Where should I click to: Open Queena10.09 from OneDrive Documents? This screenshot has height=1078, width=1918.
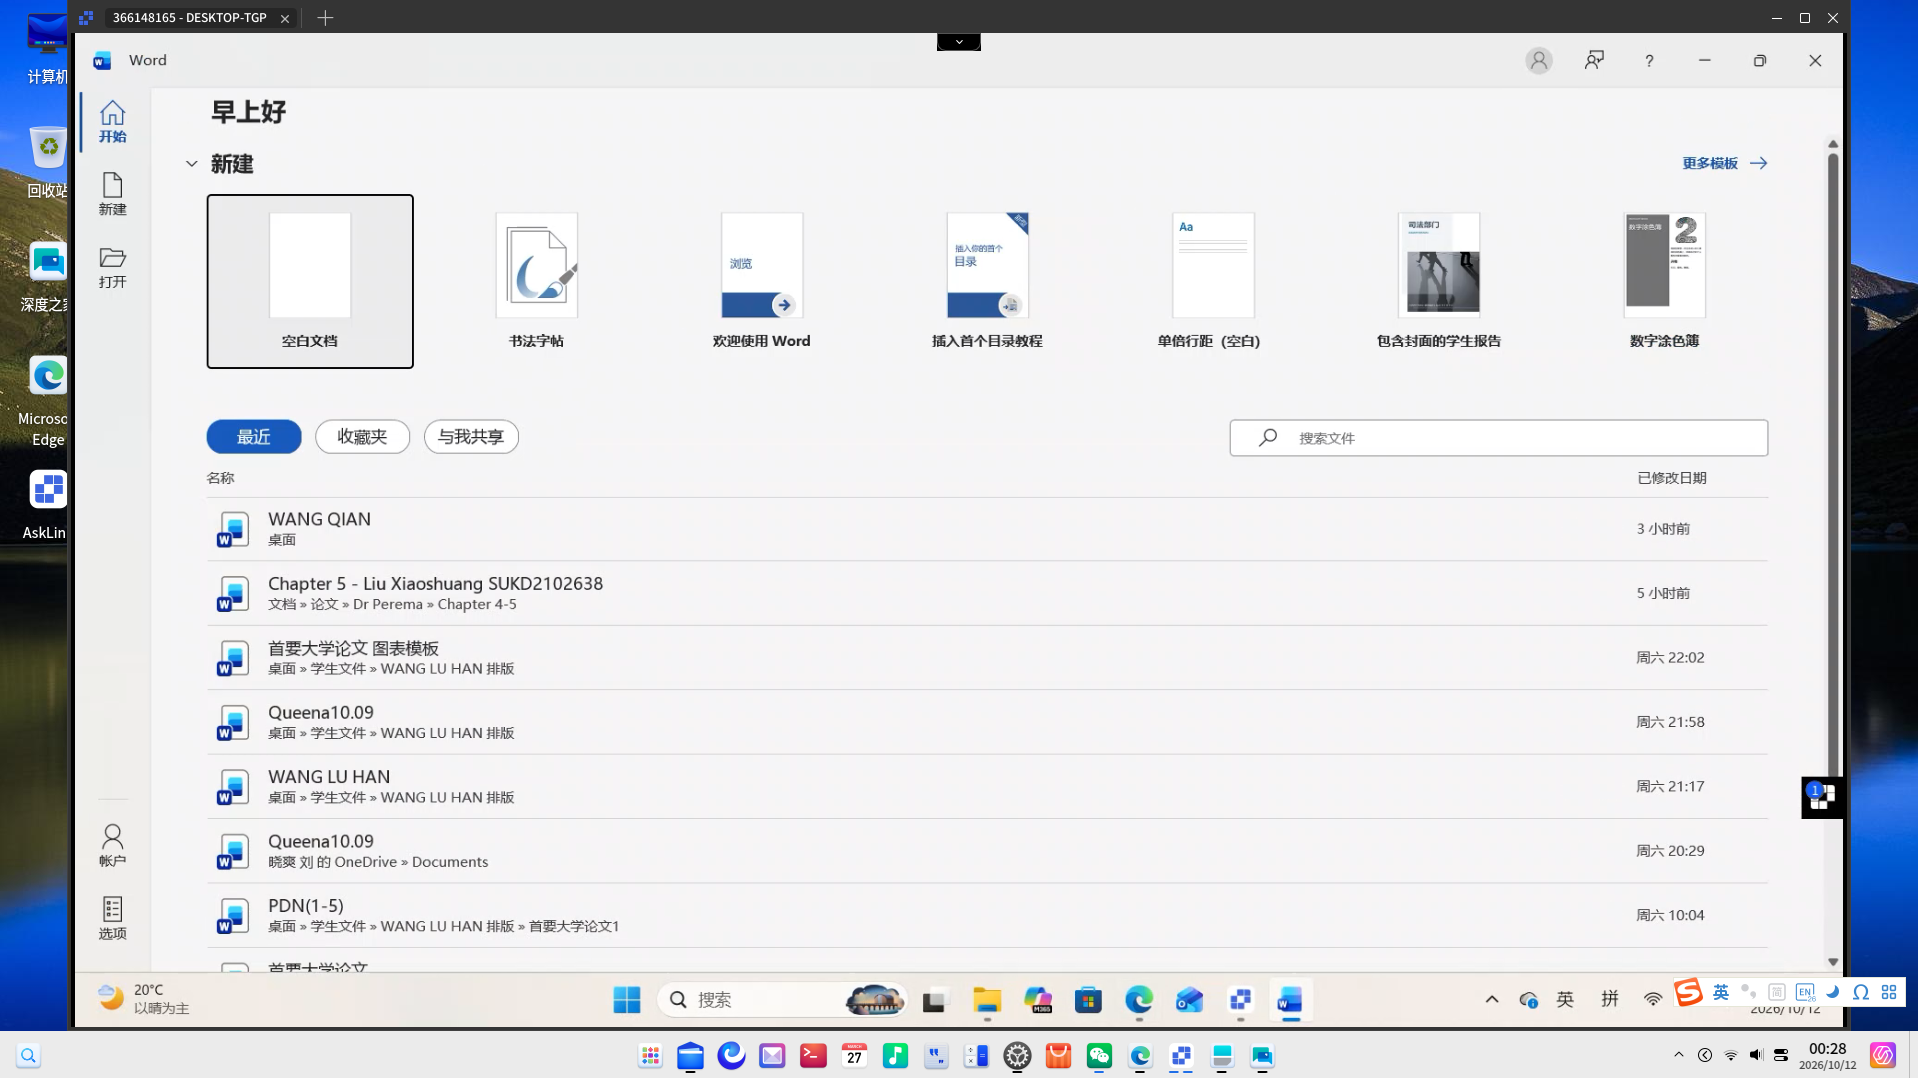[987, 851]
